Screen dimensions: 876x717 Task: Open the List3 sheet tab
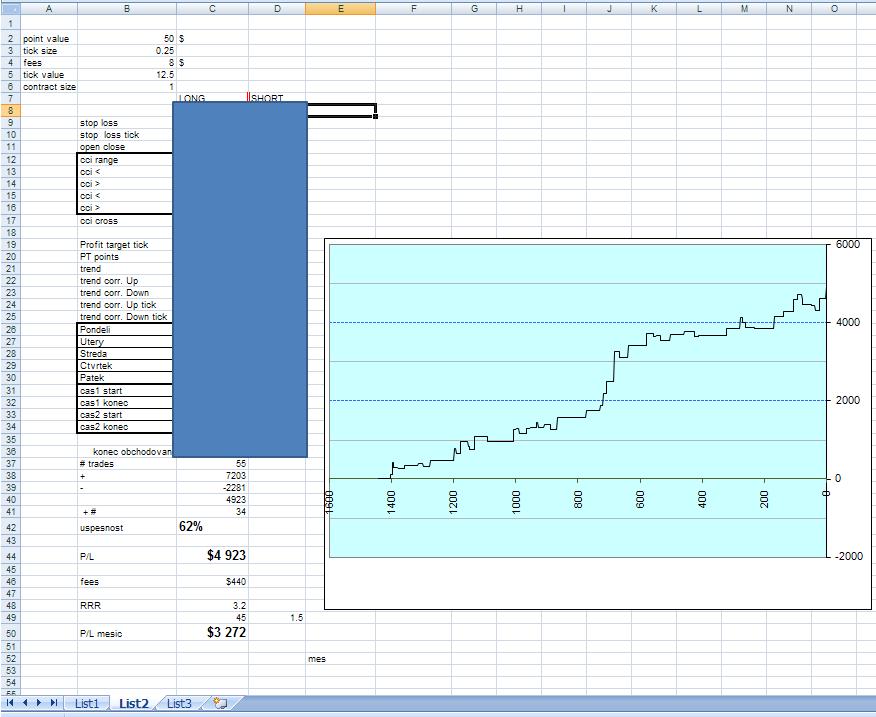[x=179, y=704]
